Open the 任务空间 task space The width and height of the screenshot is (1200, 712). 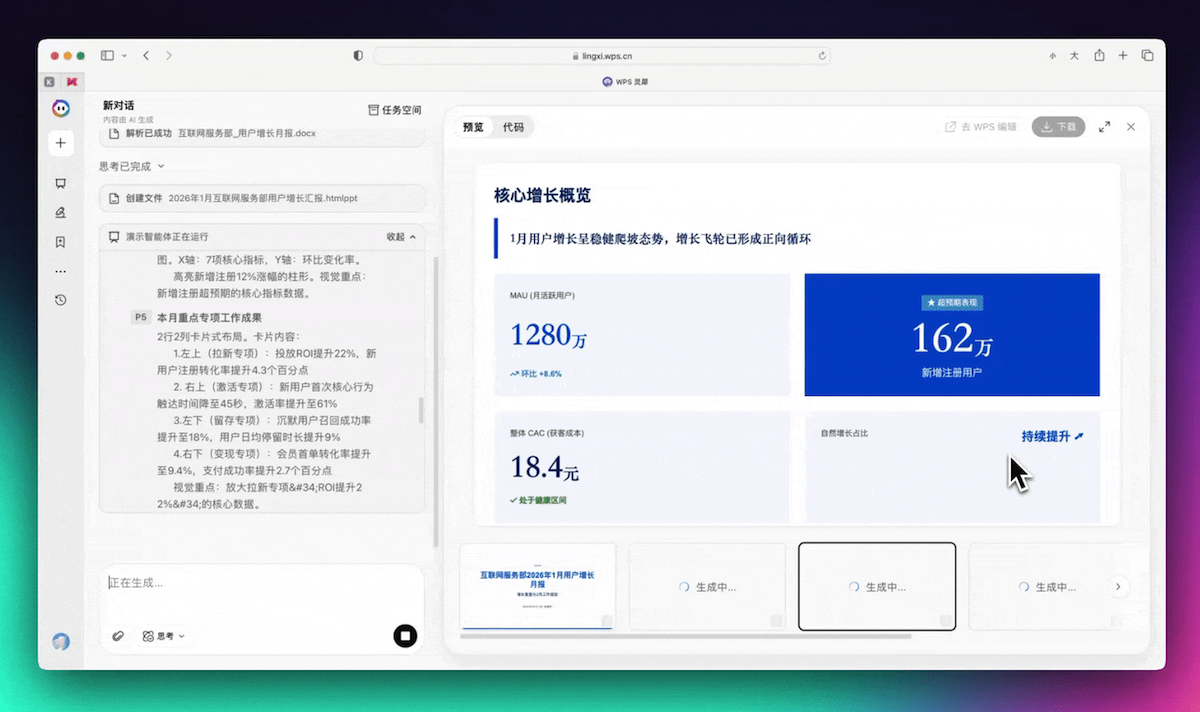tap(395, 110)
